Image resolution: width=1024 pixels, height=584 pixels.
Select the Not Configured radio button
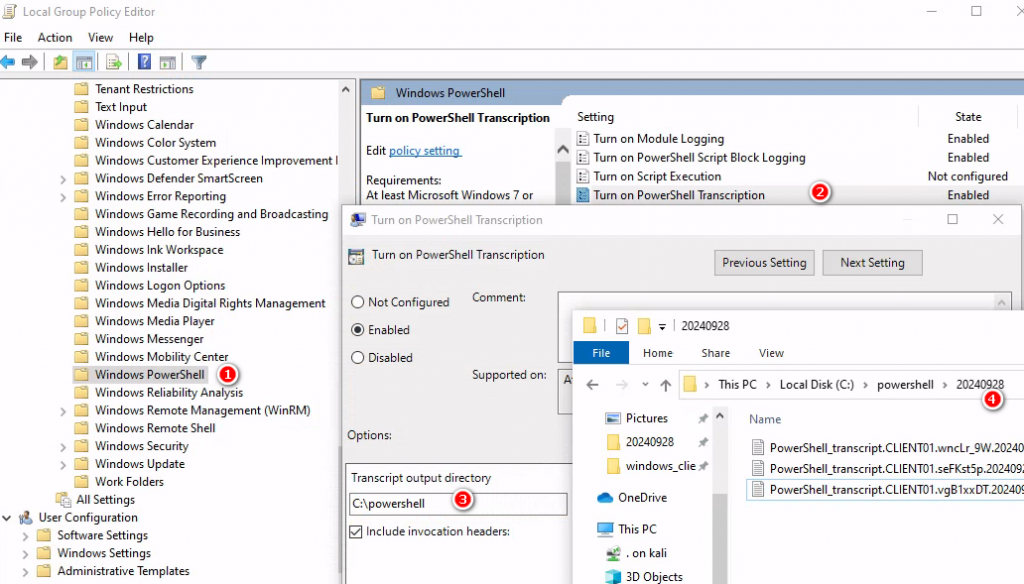click(357, 302)
